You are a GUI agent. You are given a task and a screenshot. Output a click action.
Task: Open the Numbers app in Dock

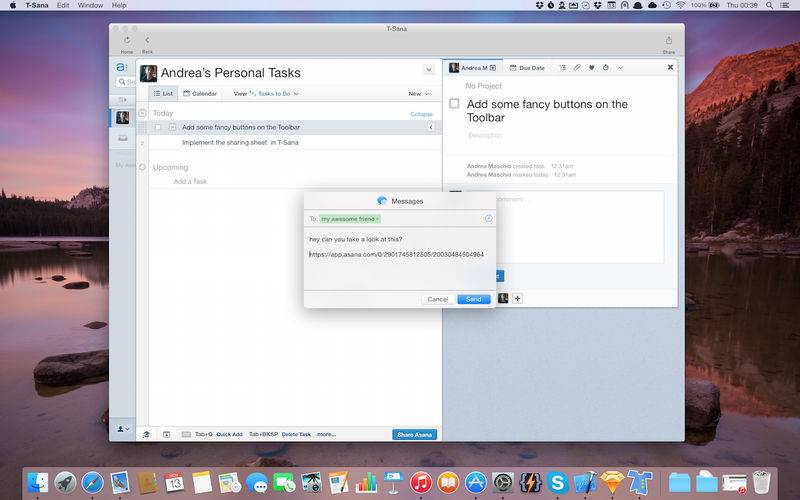click(366, 482)
